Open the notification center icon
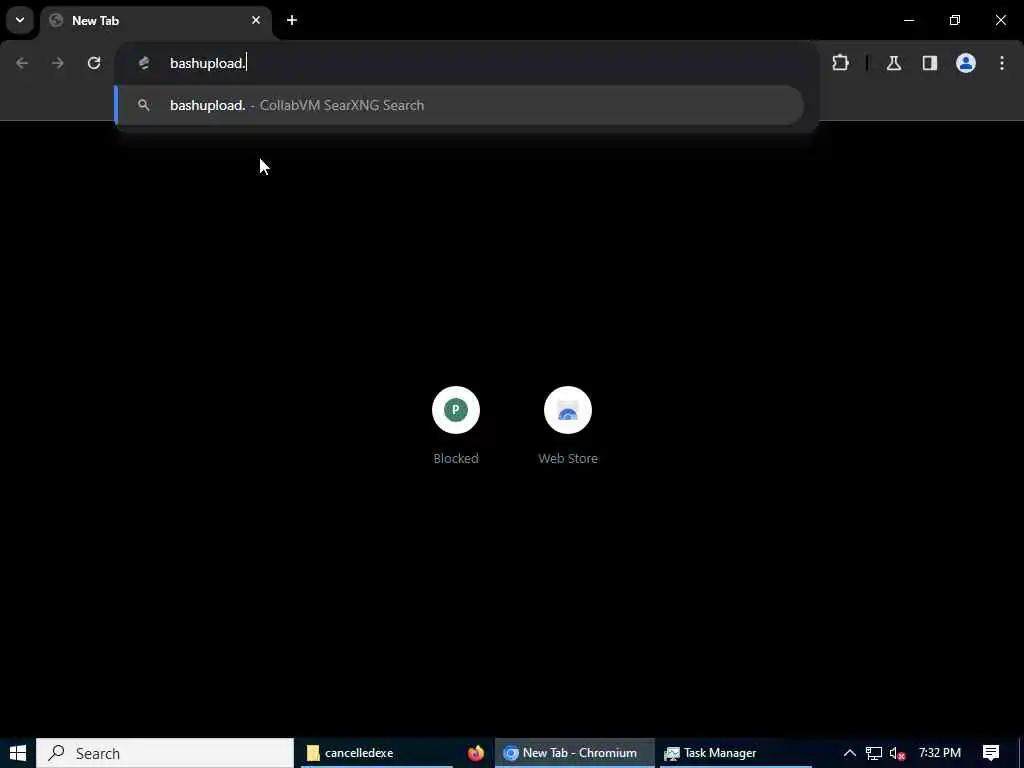The image size is (1024, 768). [x=991, y=753]
